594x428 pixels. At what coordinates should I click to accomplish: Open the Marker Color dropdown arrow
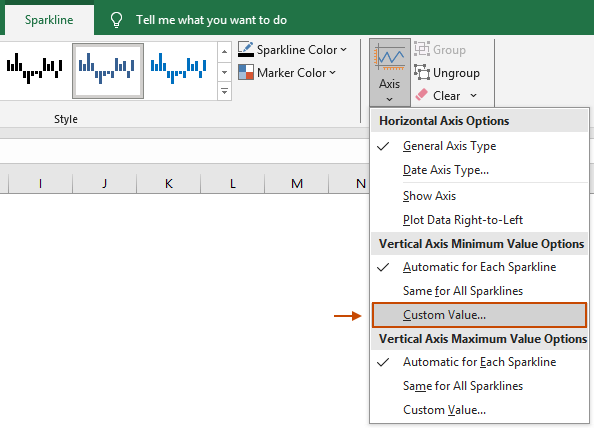pos(332,72)
